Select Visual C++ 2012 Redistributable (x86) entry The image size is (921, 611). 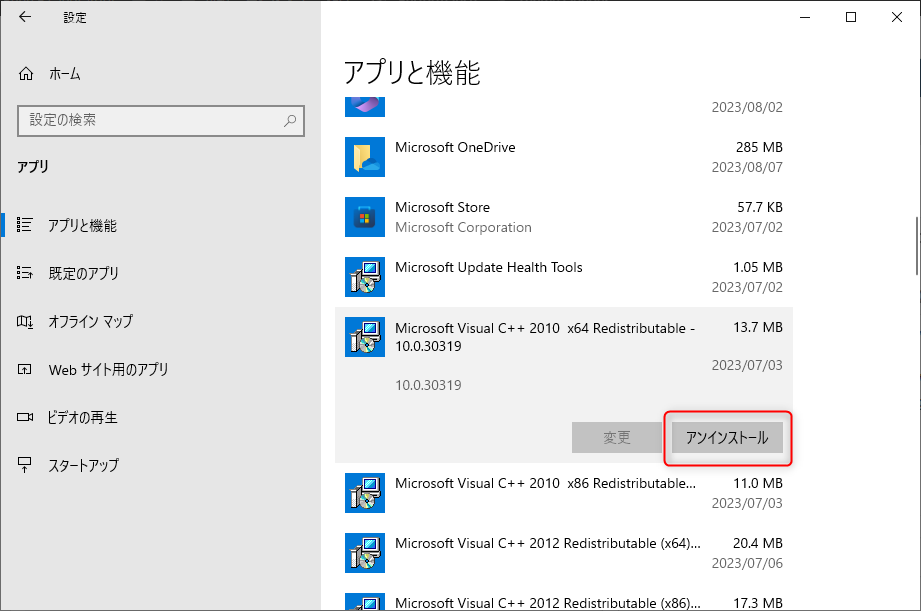click(547, 603)
